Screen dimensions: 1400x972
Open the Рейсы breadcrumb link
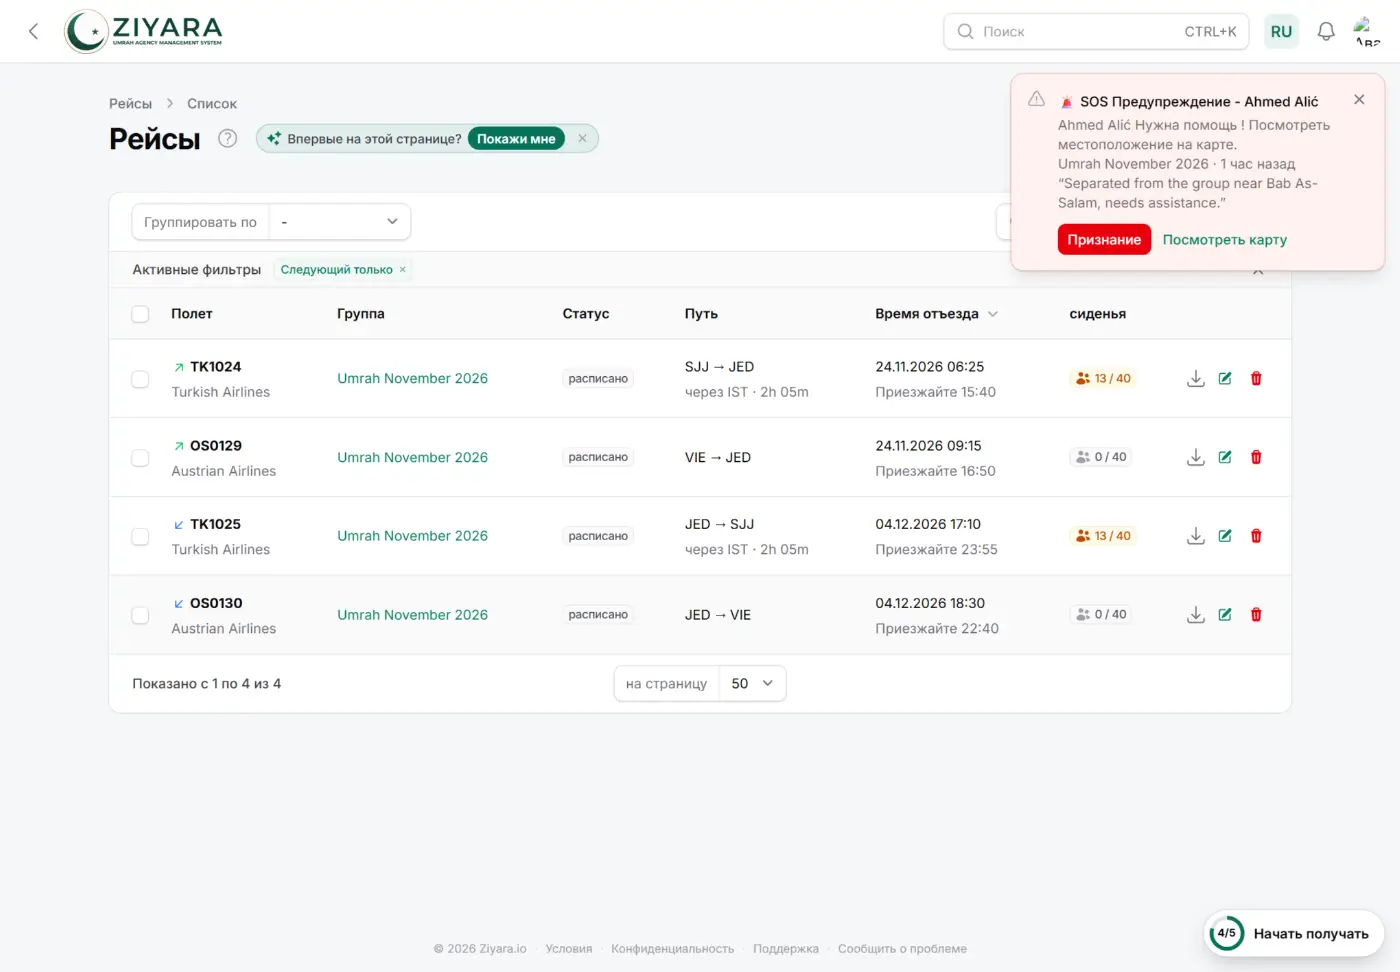(x=130, y=104)
